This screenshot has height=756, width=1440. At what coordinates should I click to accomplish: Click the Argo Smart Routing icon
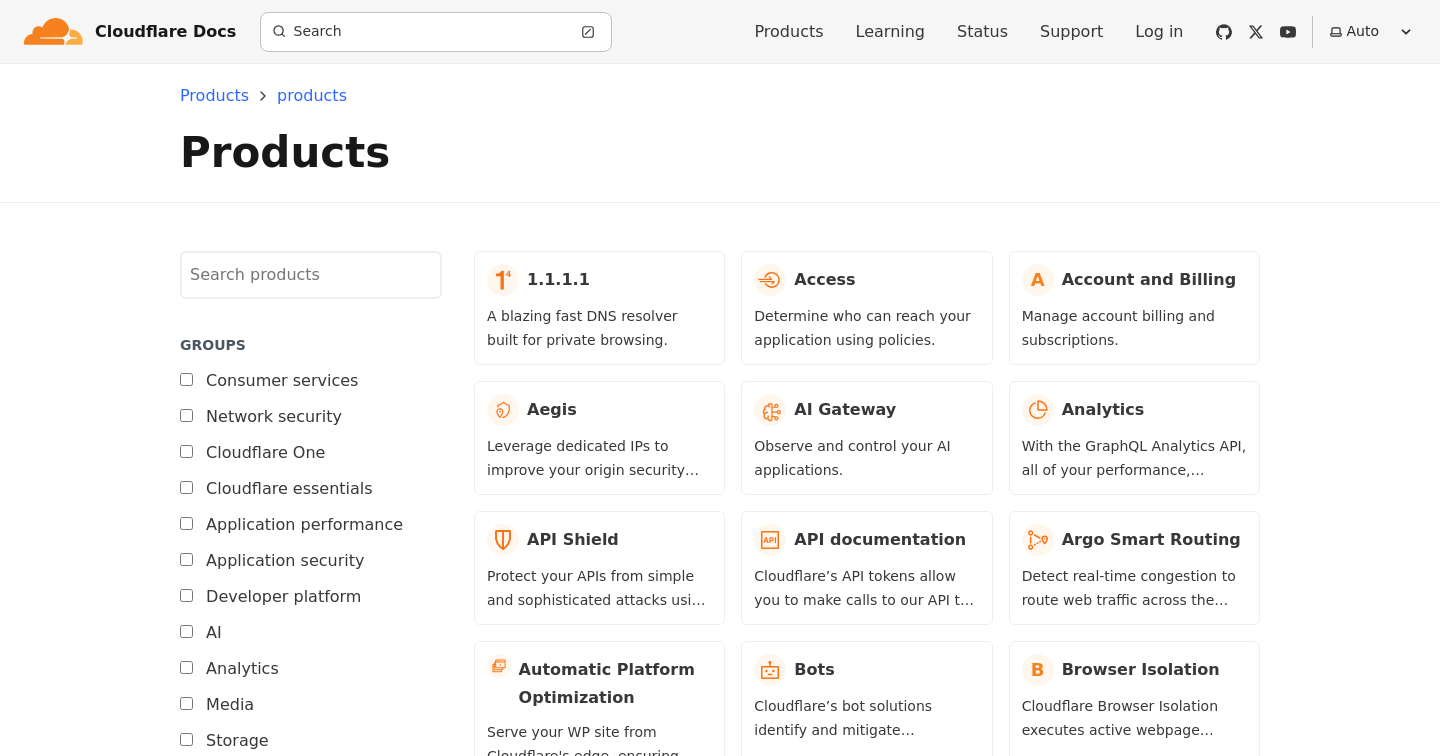click(1038, 540)
